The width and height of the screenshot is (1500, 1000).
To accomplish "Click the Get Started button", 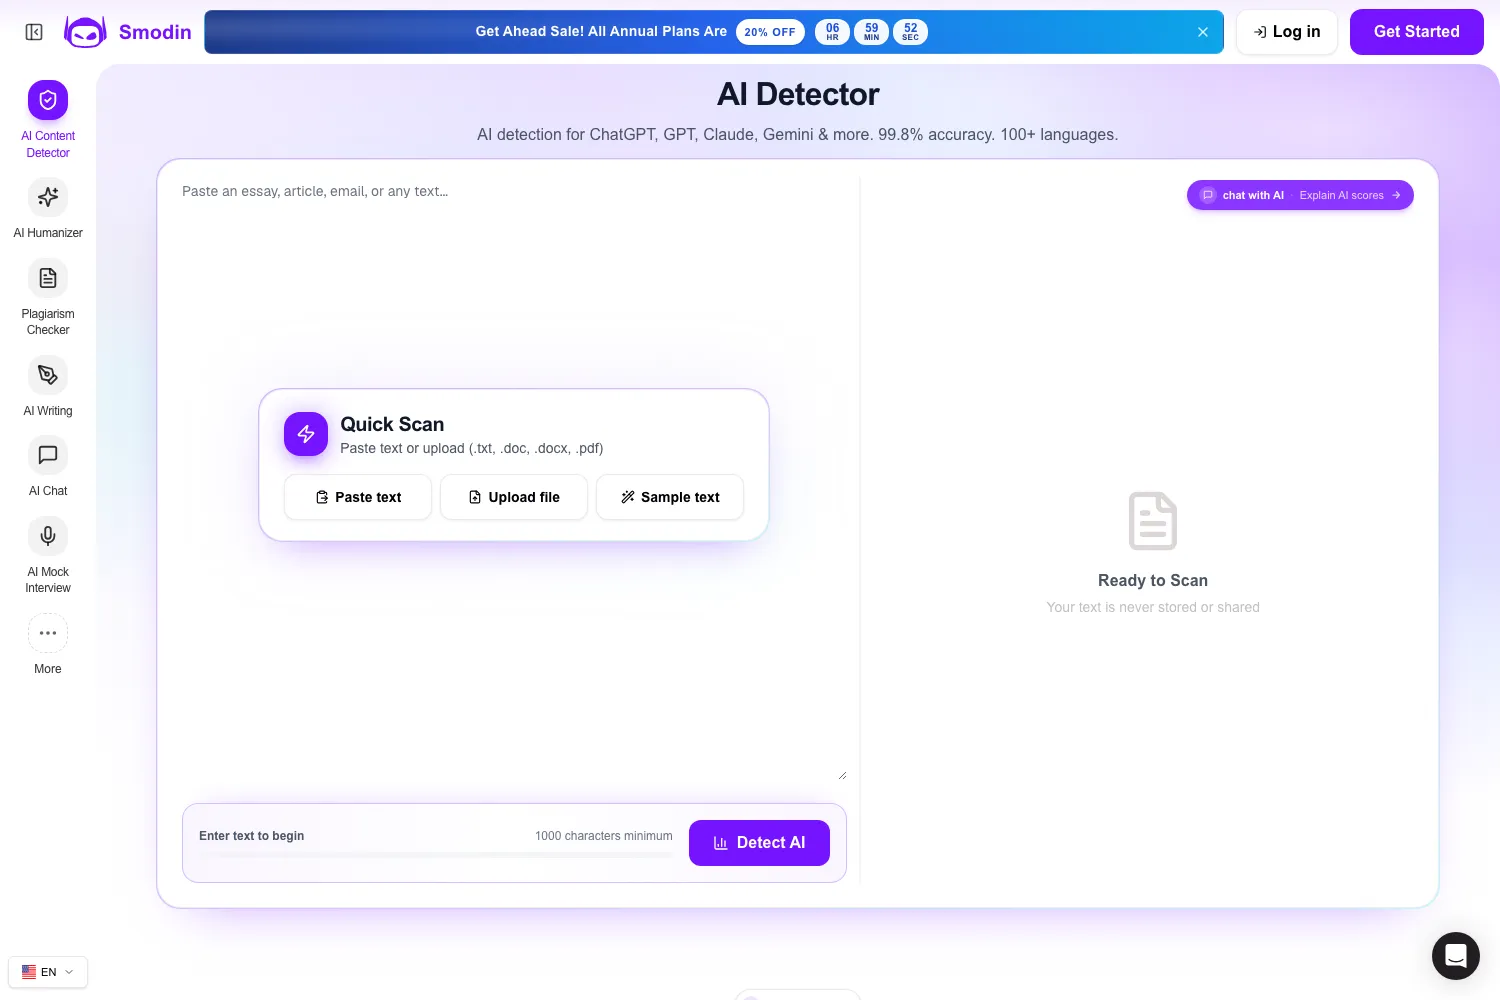I will [1416, 32].
